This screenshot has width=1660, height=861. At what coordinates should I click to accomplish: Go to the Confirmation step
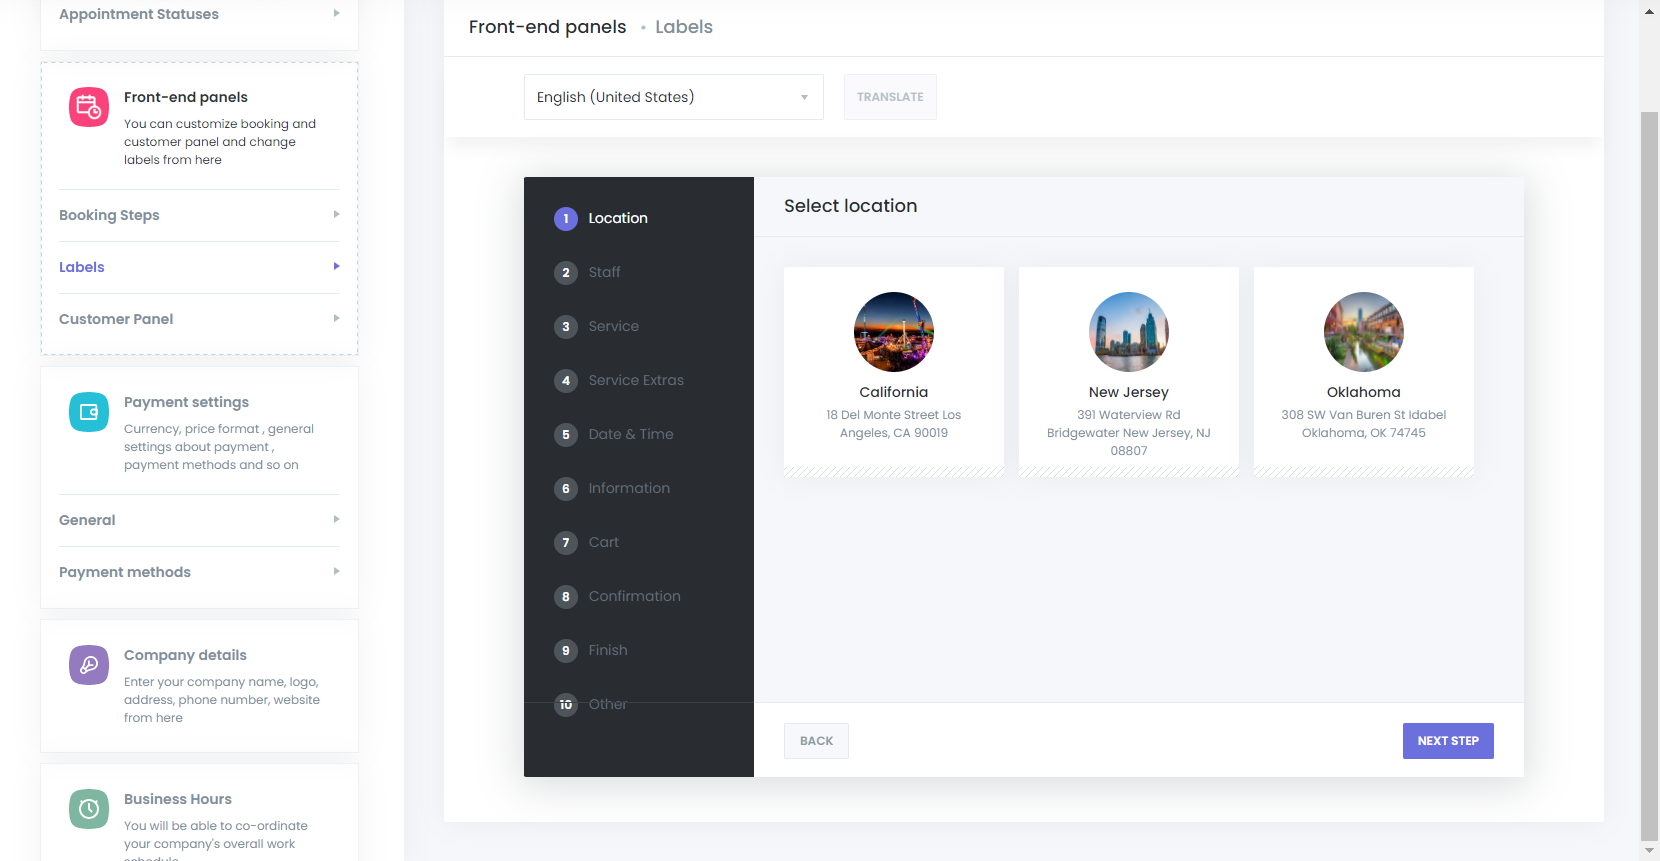634,596
